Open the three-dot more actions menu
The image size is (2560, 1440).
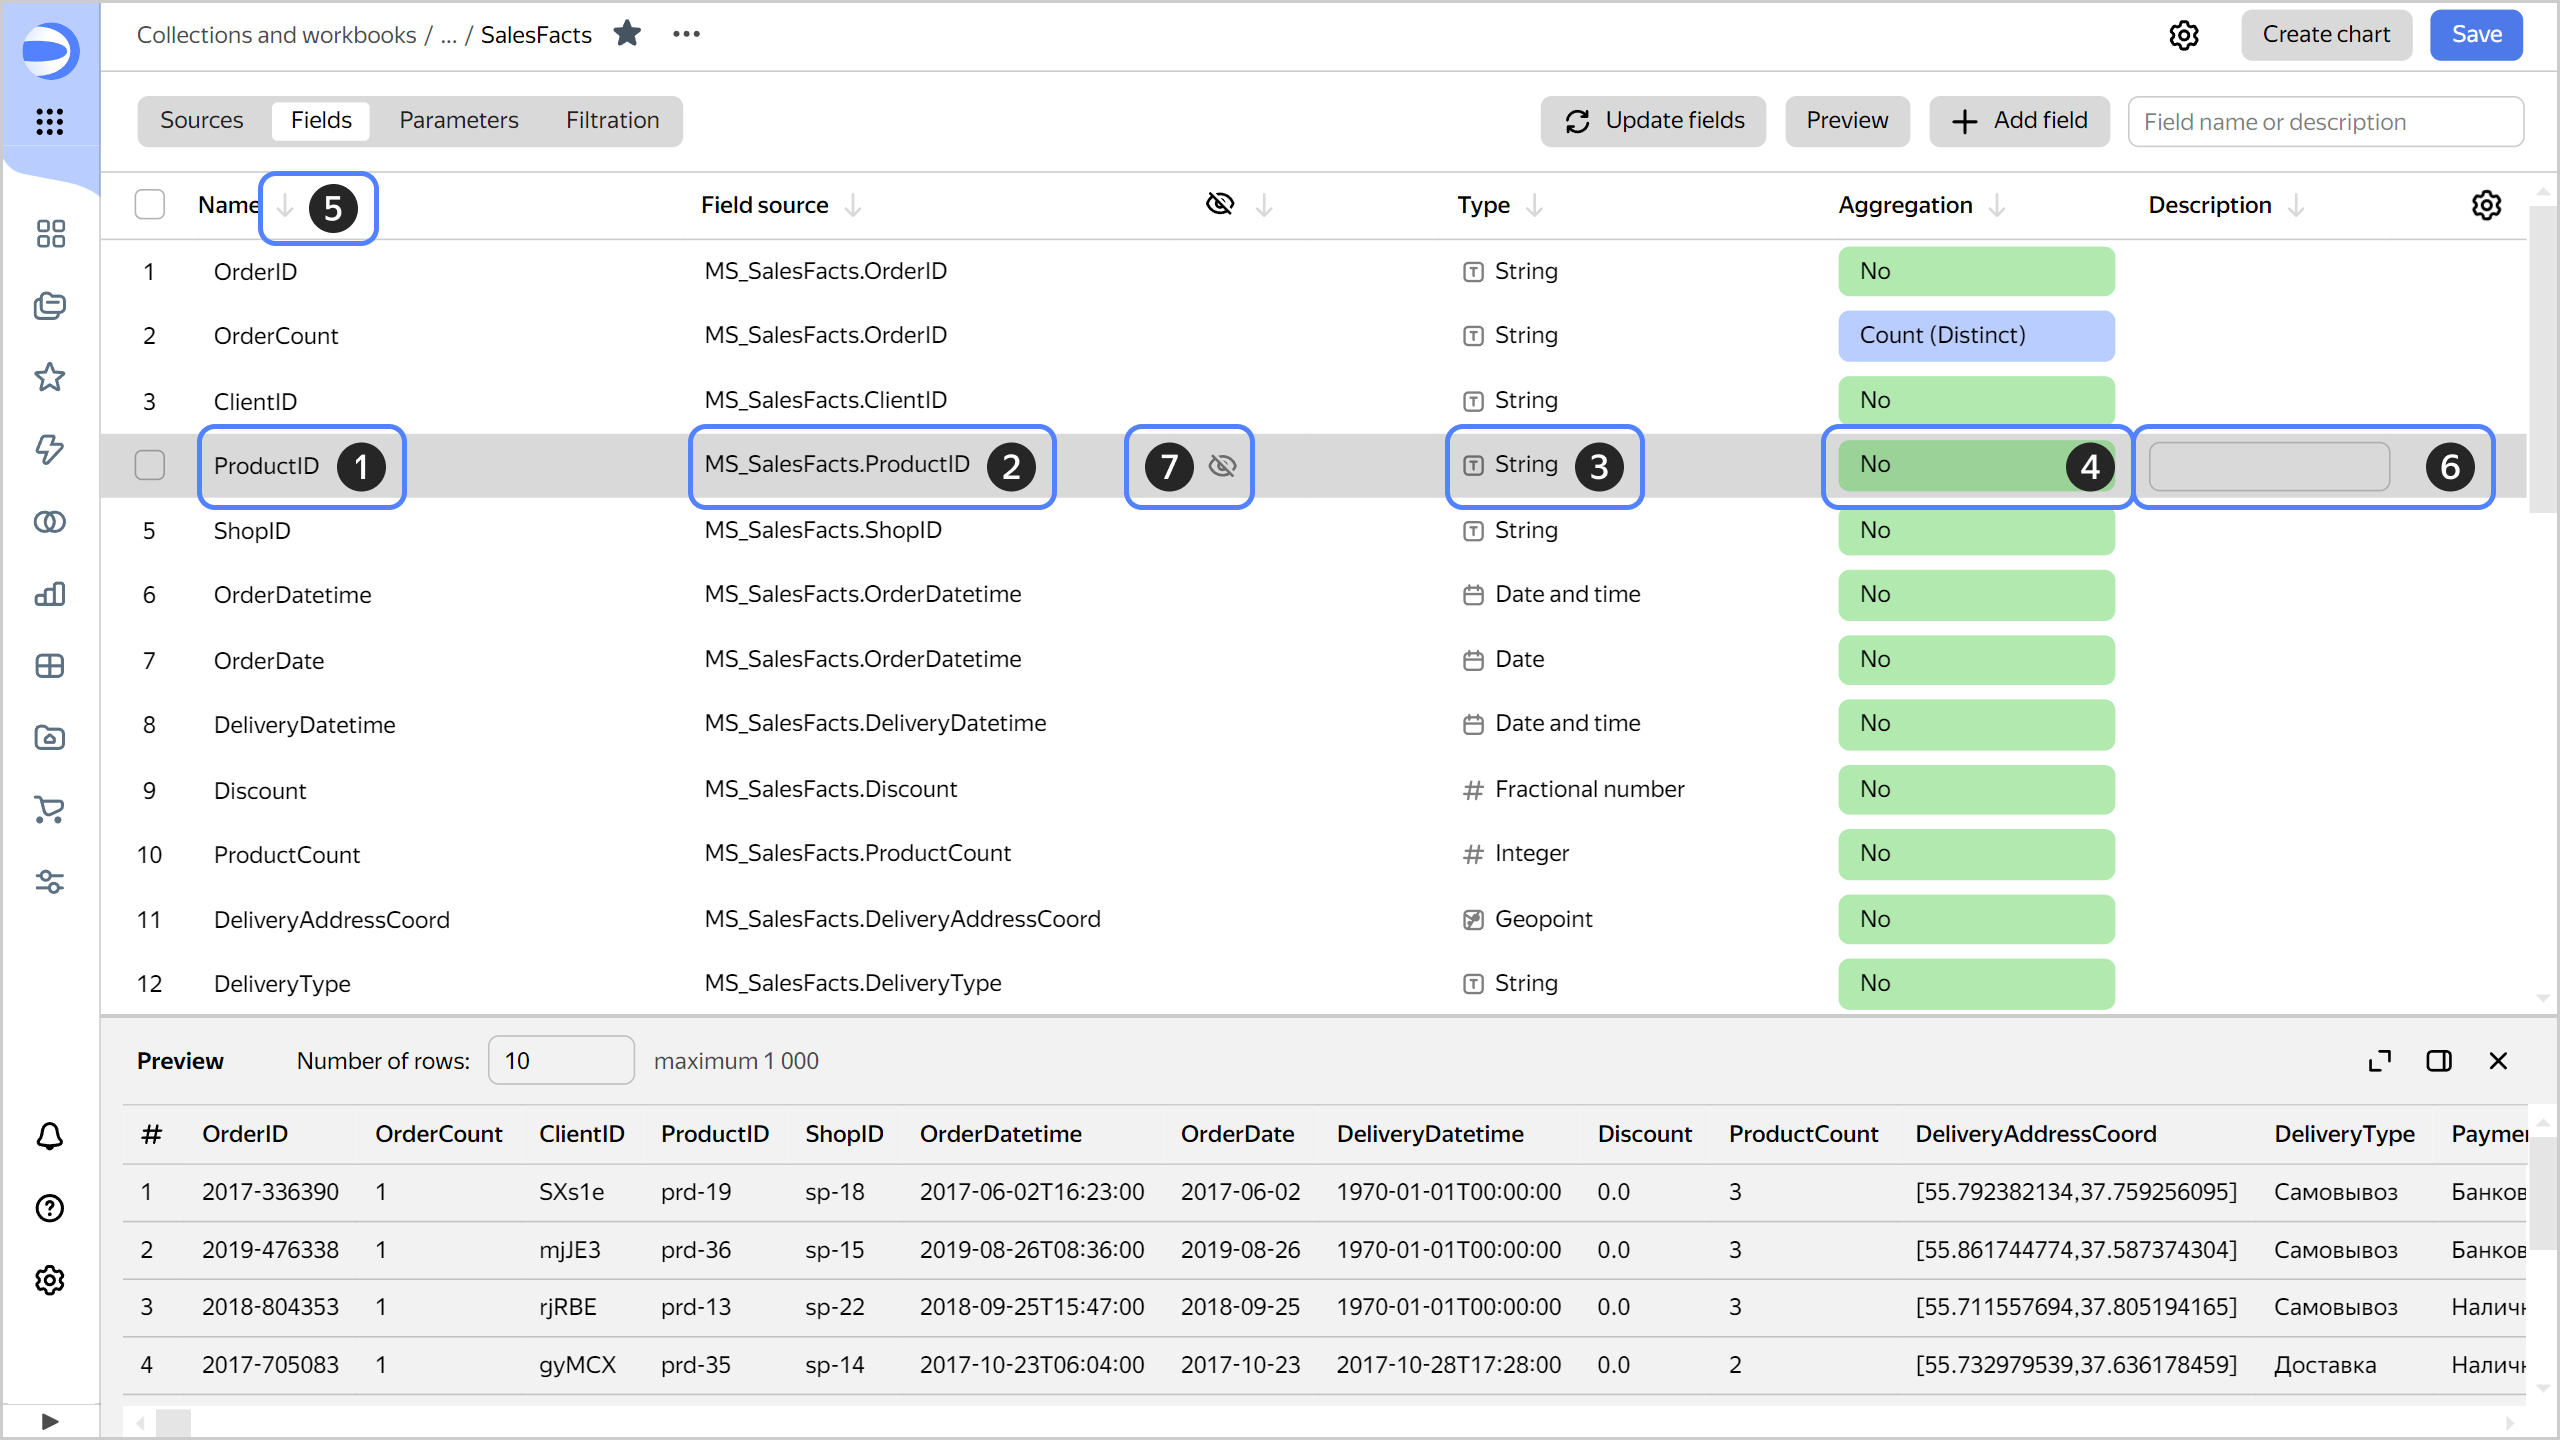[687, 34]
